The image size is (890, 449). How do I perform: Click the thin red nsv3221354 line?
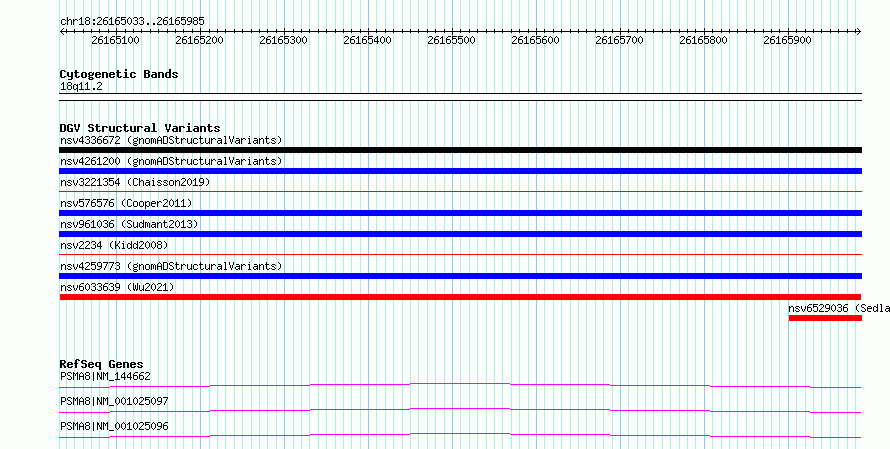(460, 192)
